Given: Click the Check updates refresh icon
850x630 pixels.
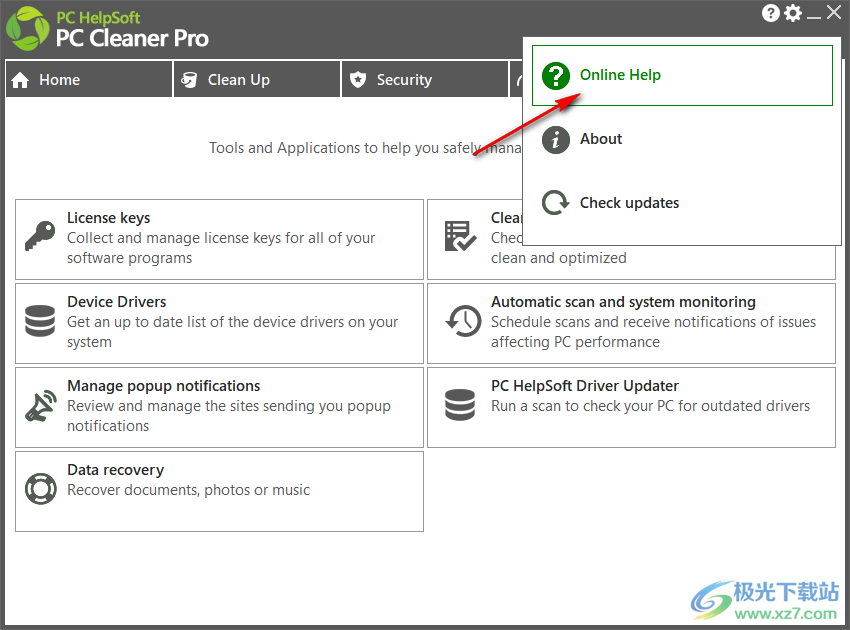Looking at the screenshot, I should [x=556, y=203].
